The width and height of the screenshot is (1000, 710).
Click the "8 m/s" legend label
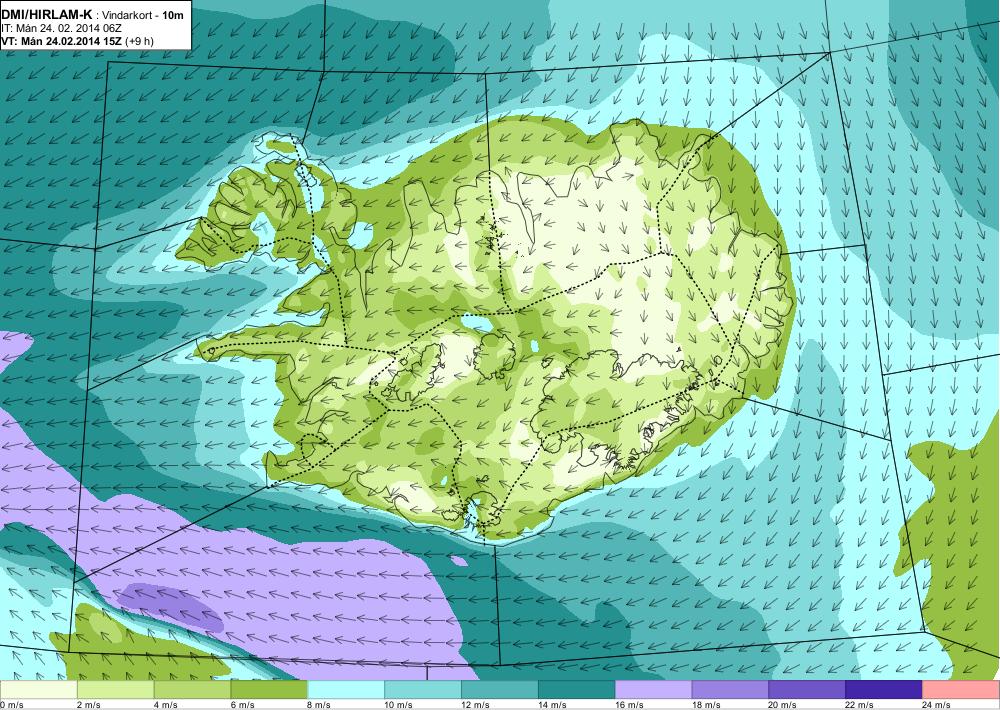coord(319,705)
